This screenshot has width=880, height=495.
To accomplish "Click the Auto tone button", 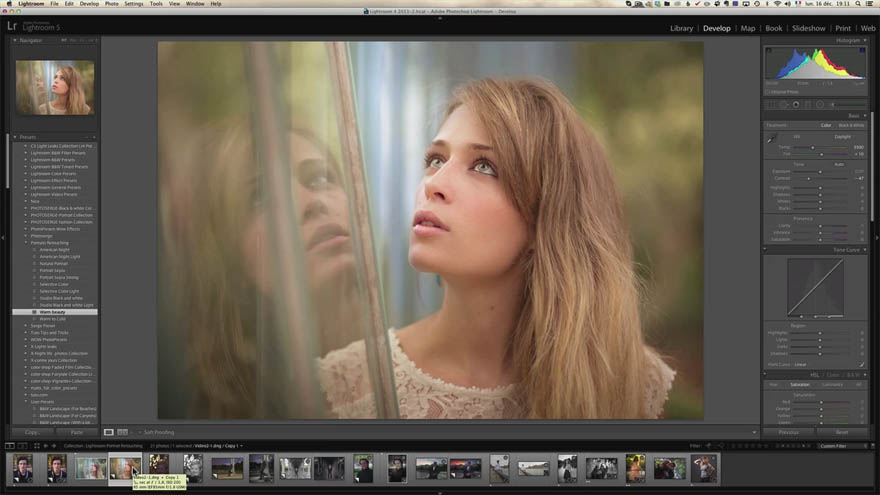I will coord(839,164).
